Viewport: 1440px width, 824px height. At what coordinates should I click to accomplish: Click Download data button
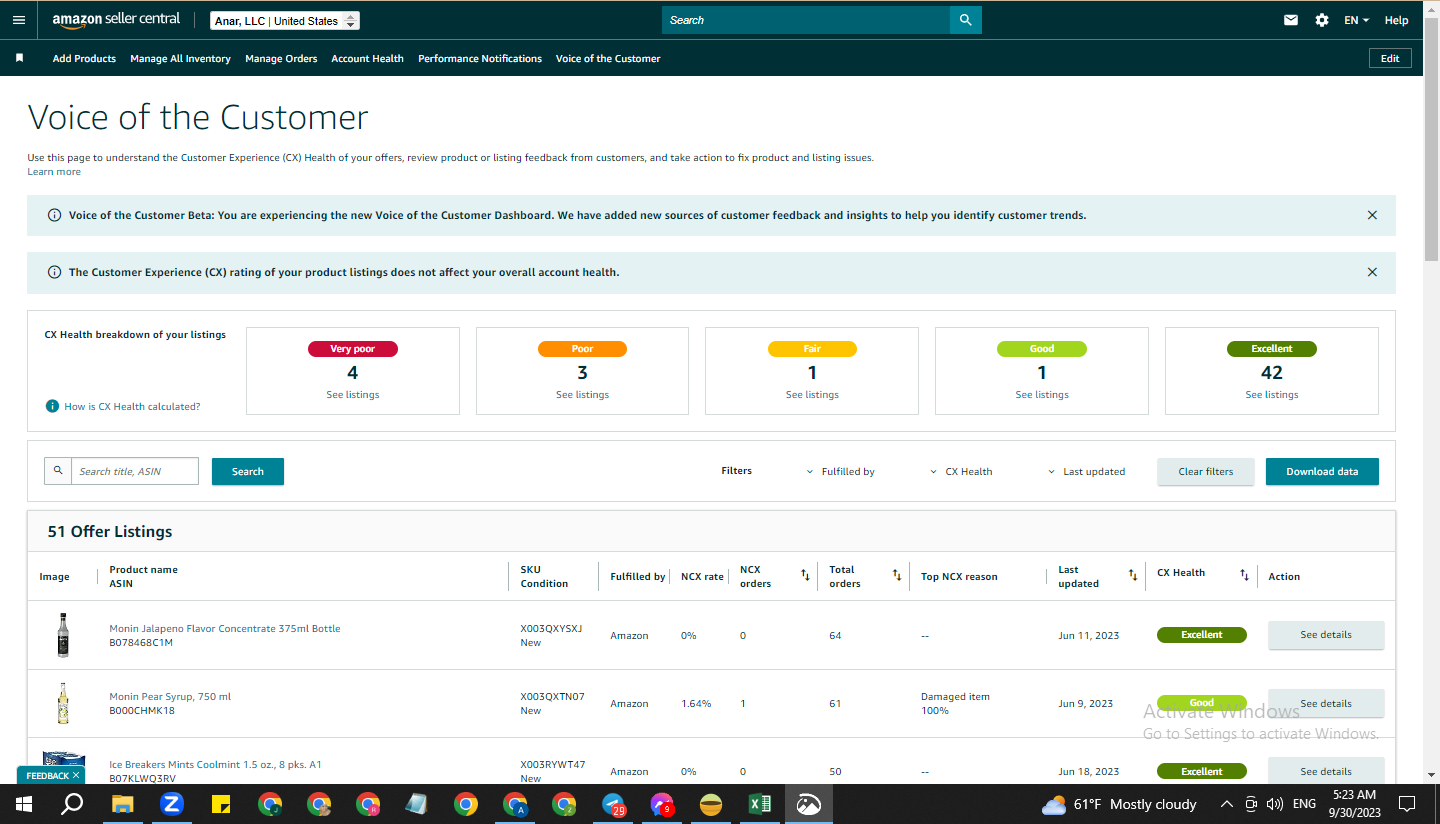click(1322, 471)
